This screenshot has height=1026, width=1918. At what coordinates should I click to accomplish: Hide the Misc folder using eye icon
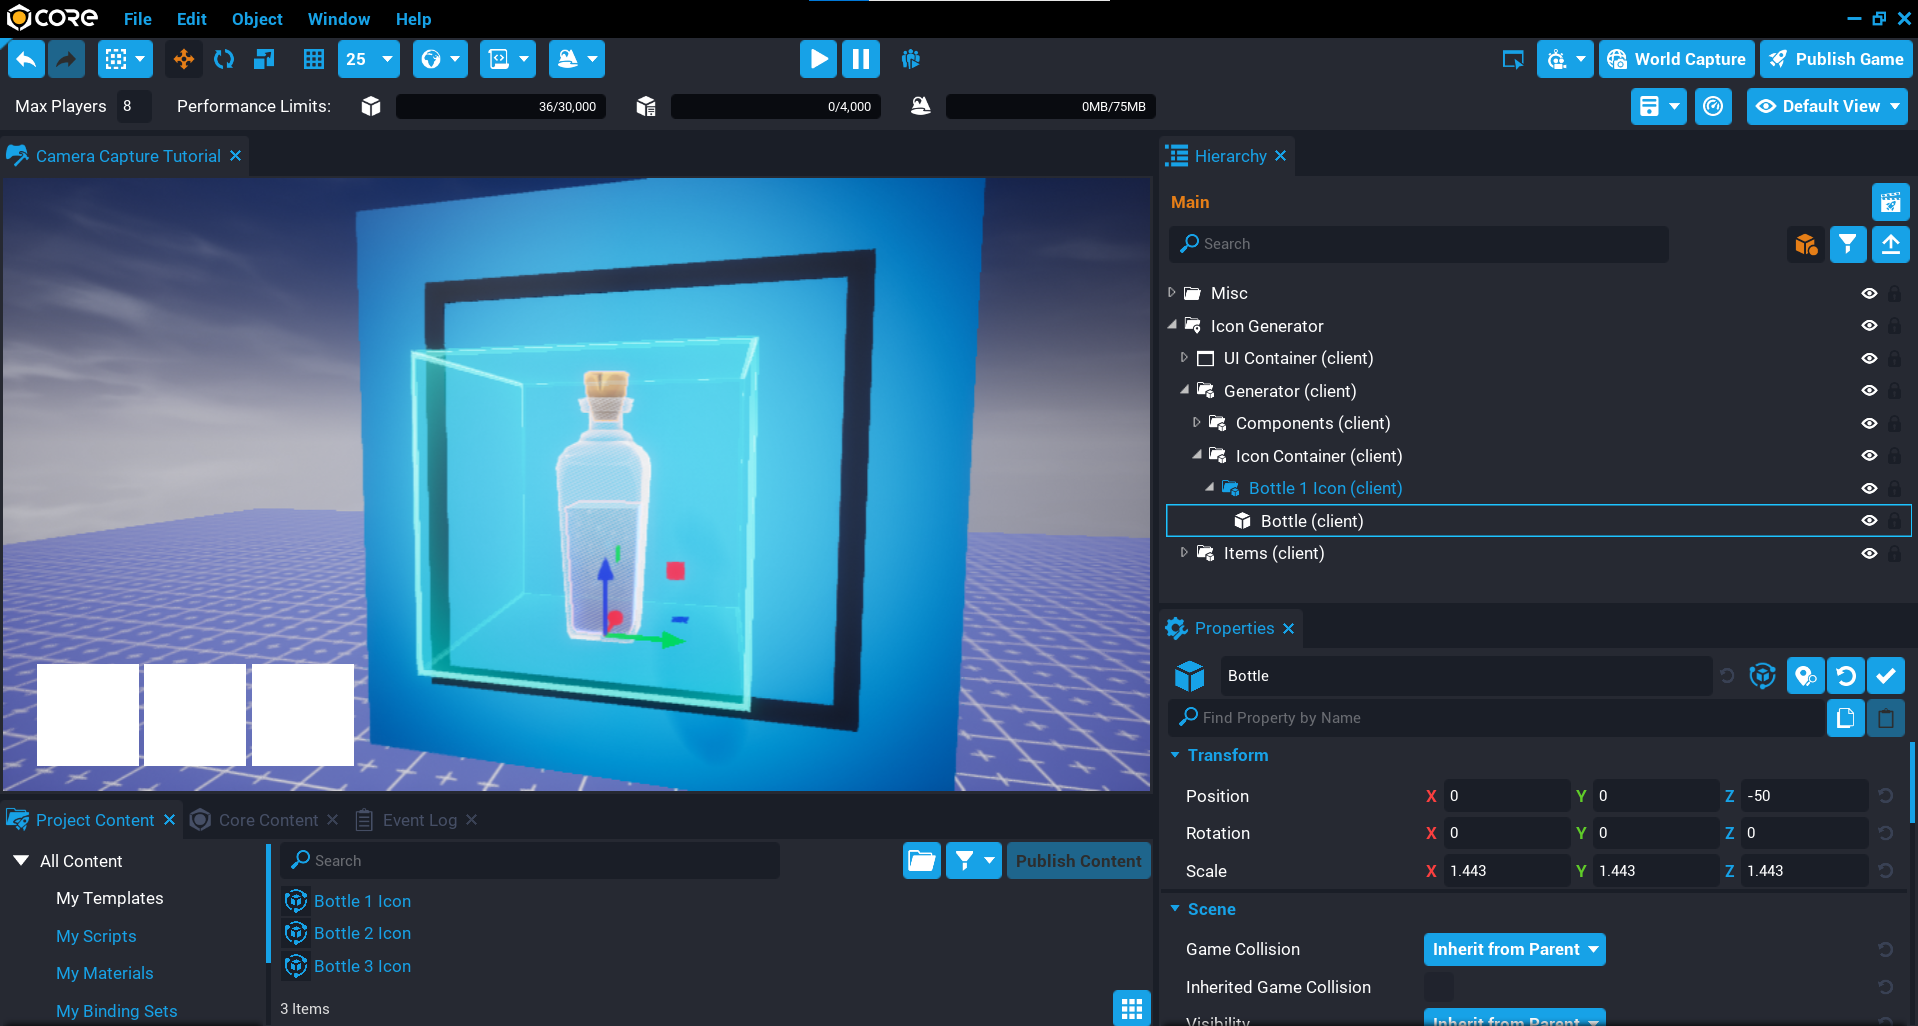(x=1868, y=293)
